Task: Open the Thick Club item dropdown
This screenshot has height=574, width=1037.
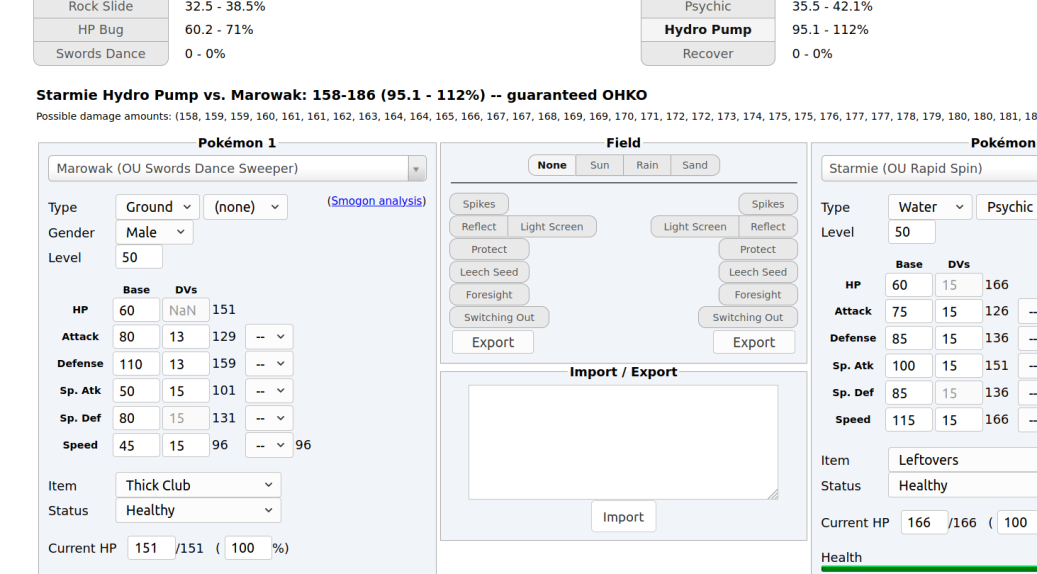Action: pyautogui.click(x=198, y=485)
